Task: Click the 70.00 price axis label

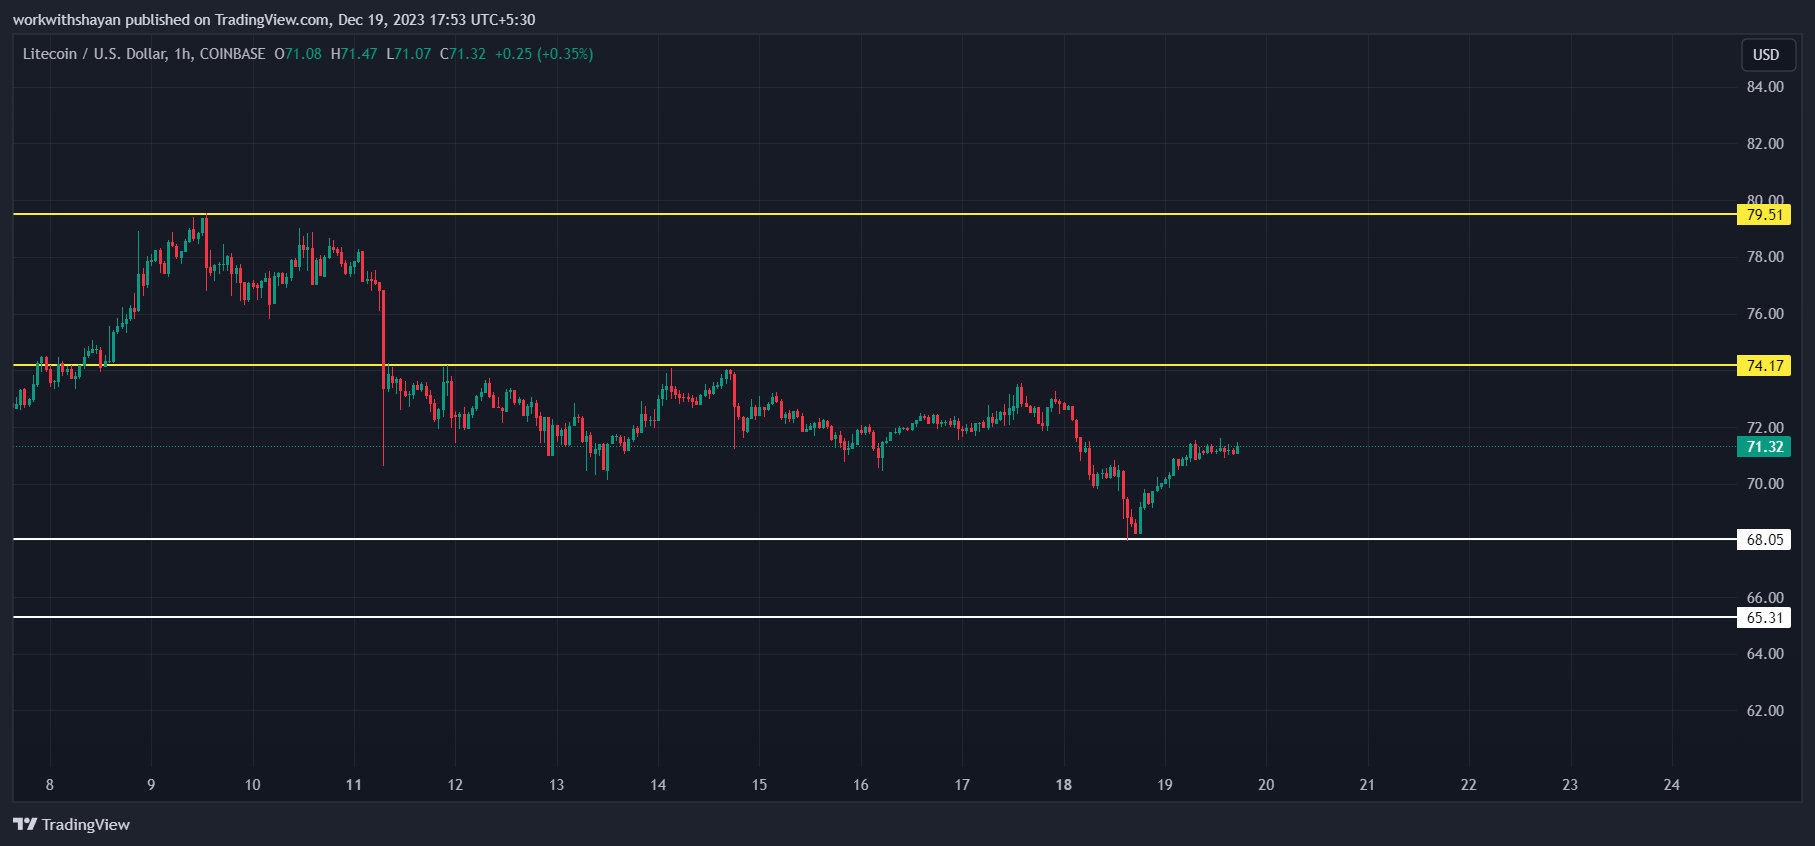Action: 1765,484
